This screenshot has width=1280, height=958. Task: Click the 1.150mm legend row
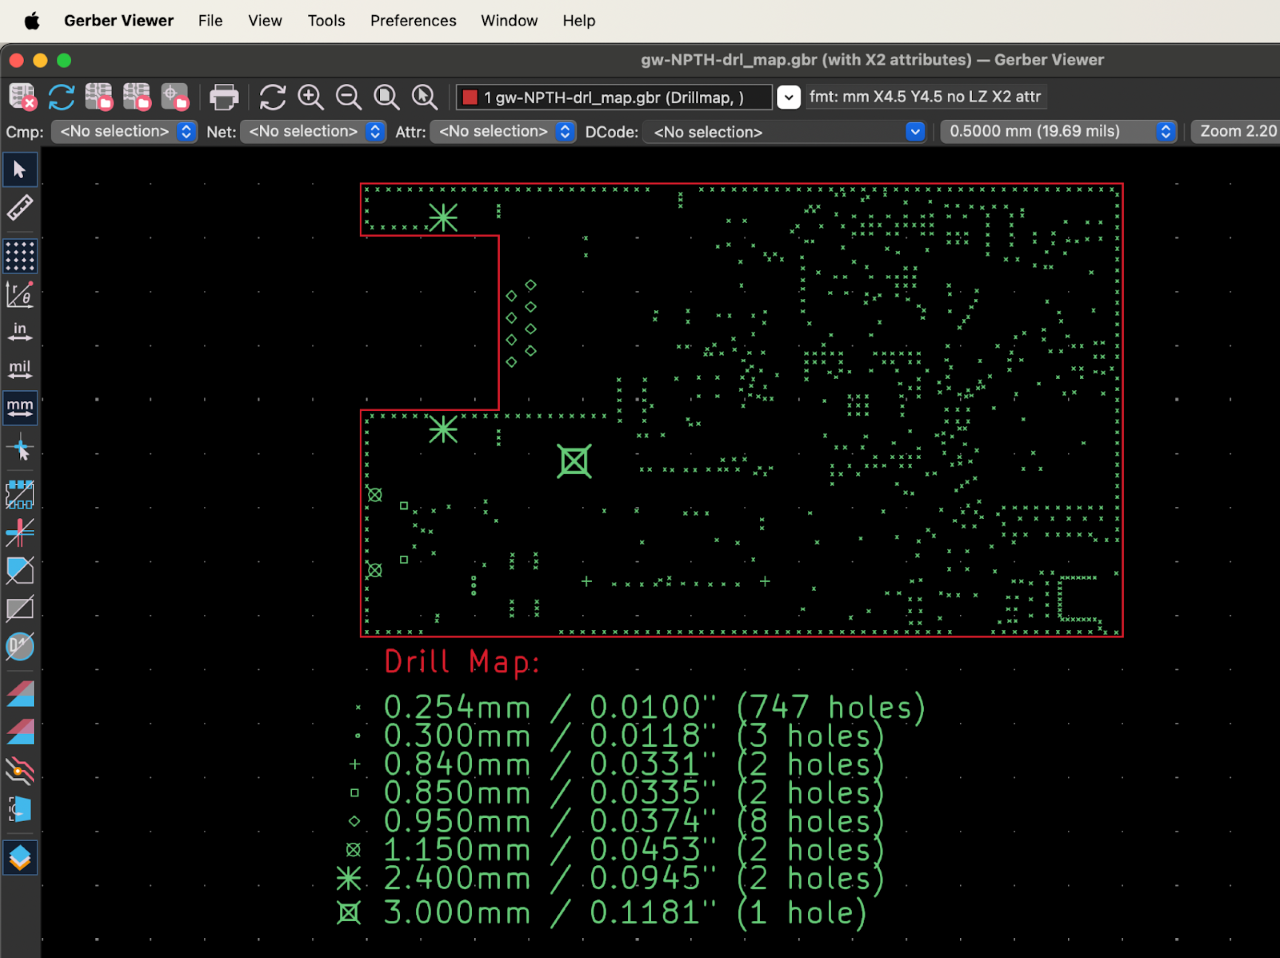coord(615,850)
